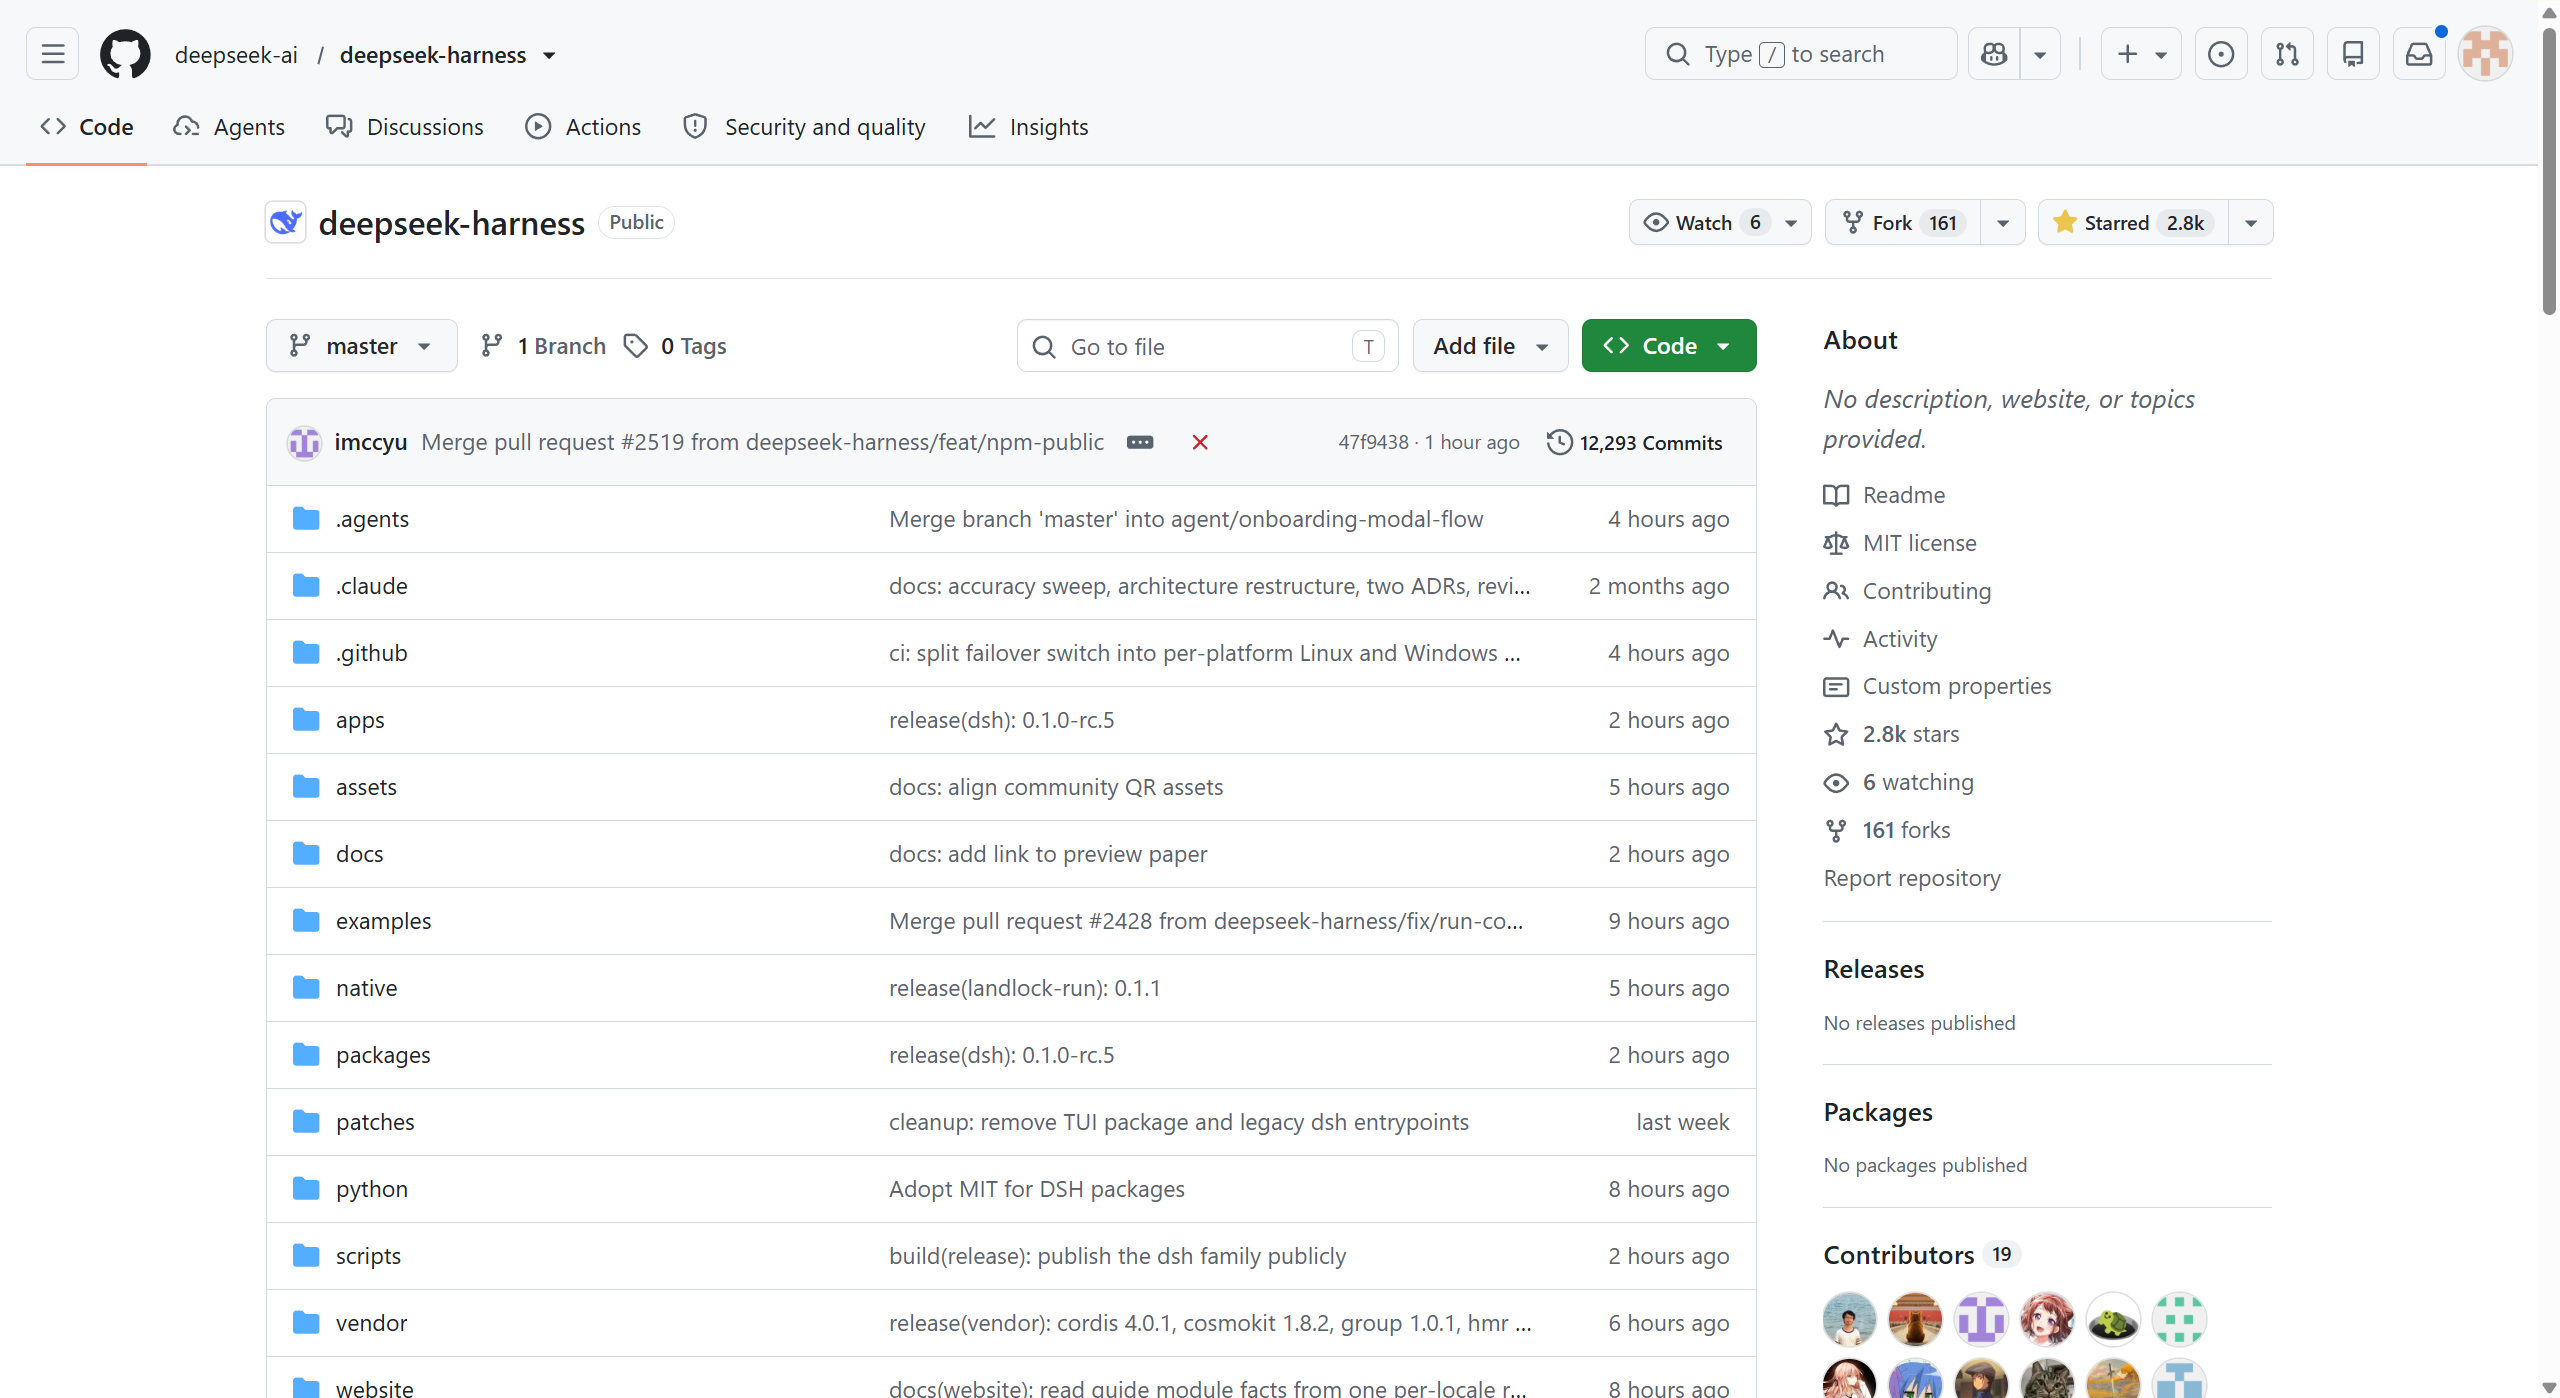Switch to the Actions tab
This screenshot has height=1398, width=2560.
point(584,127)
